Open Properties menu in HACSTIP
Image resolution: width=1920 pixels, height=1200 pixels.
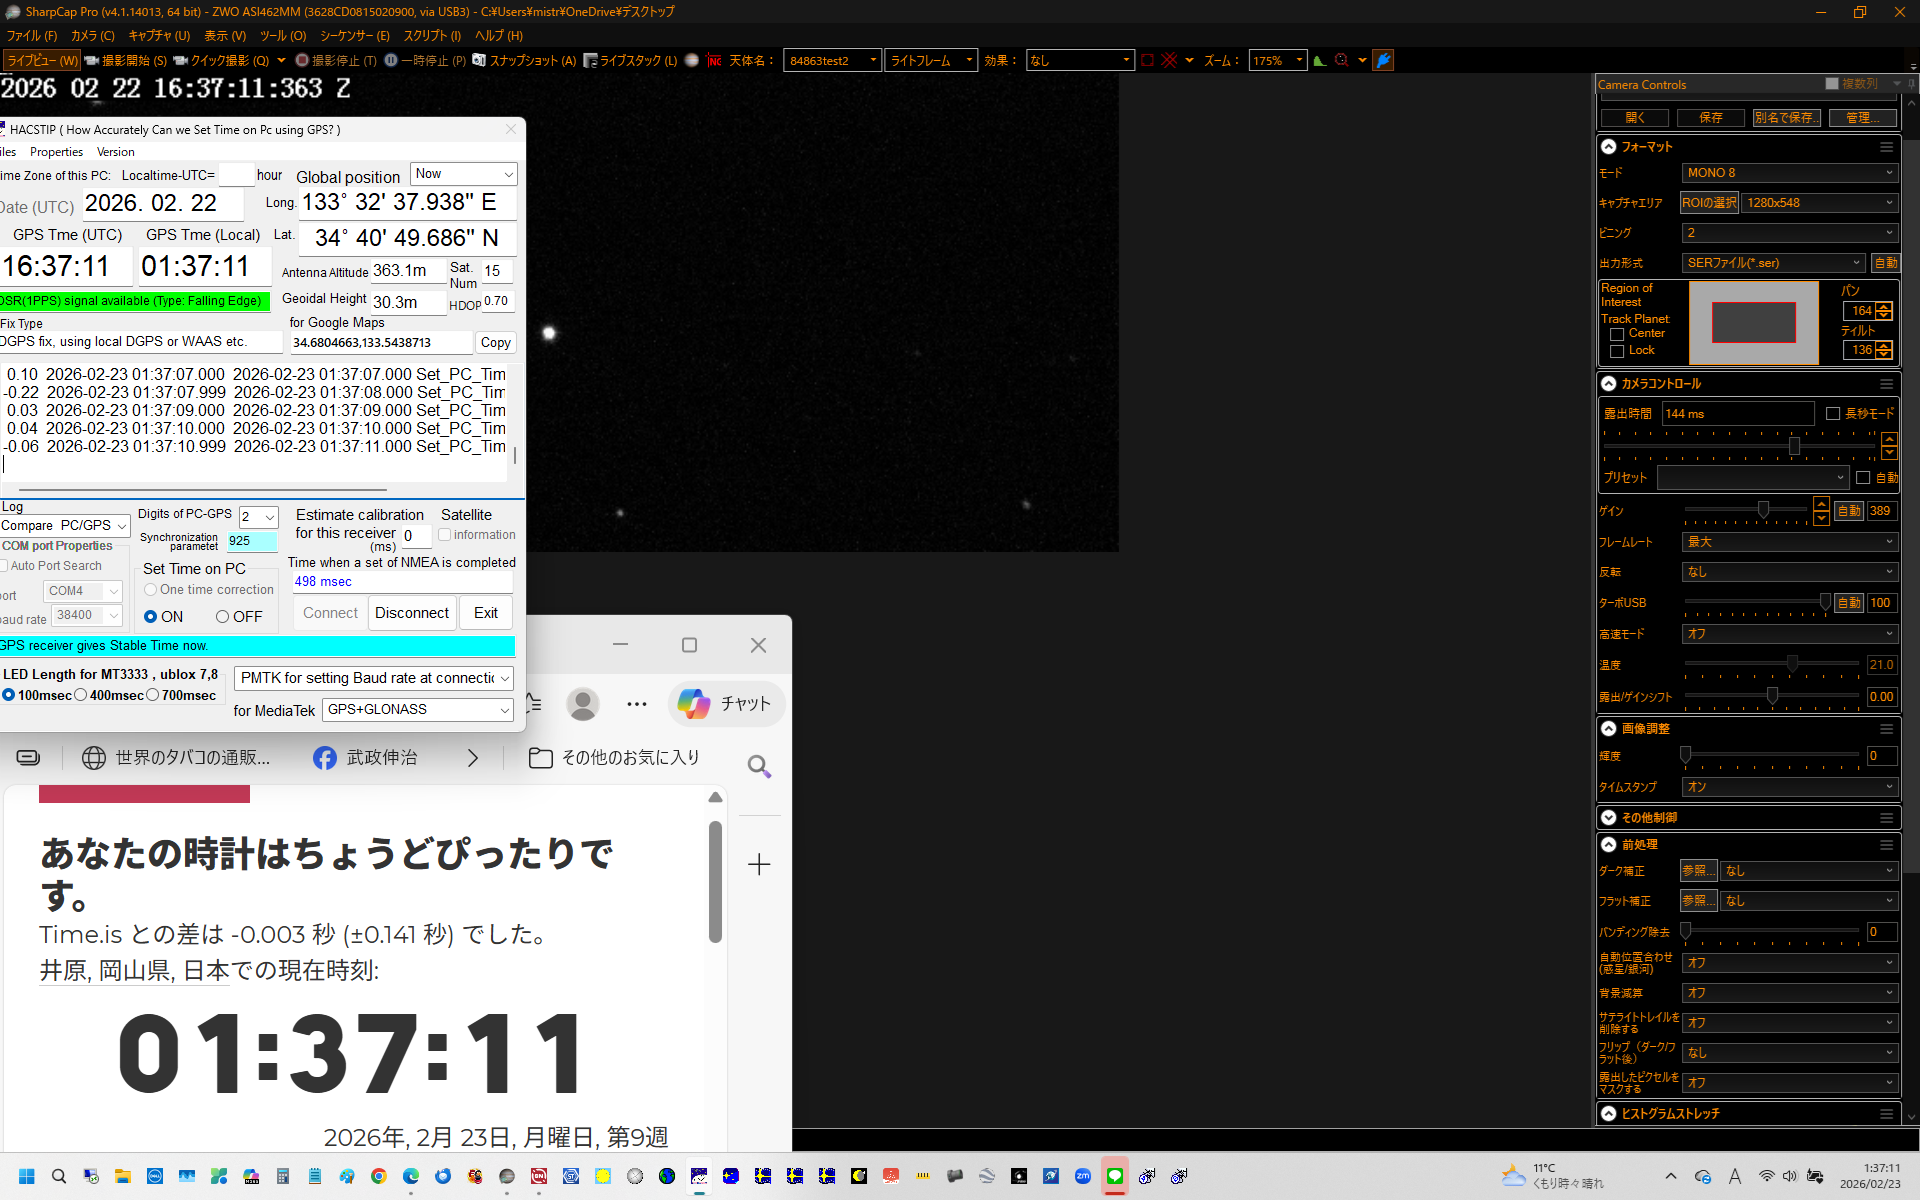(x=56, y=152)
